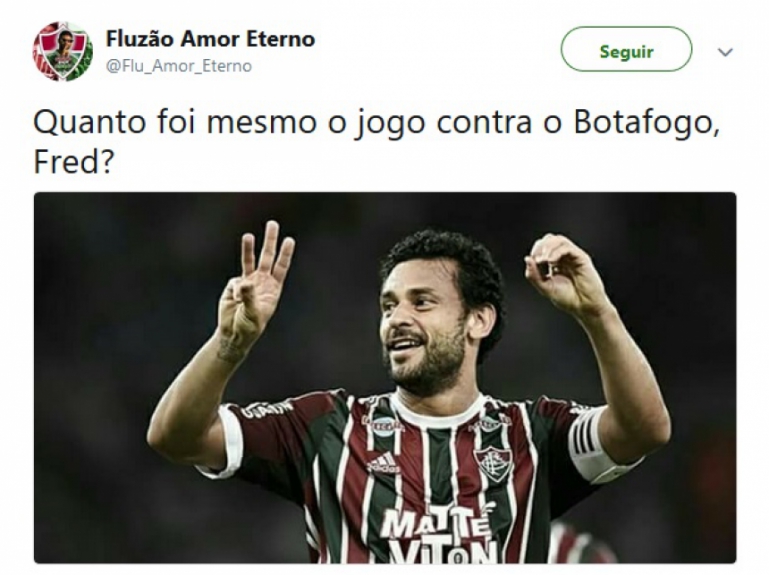769x575 pixels.
Task: Click the Fluminense crest on the jersey
Action: coord(494,464)
